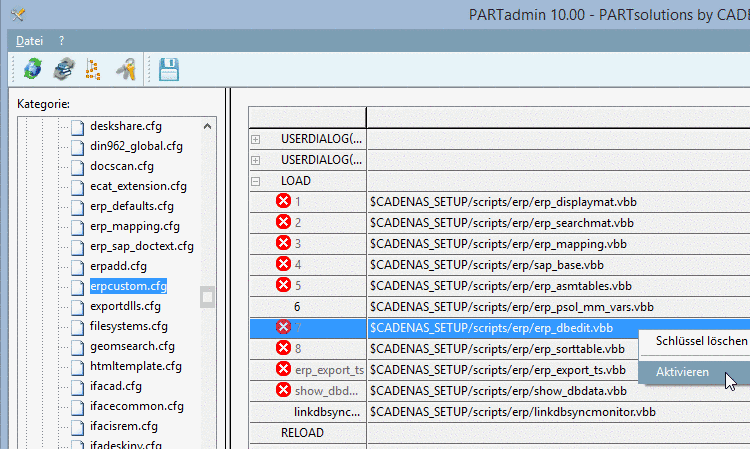Click the refresh globe toolbar icon
This screenshot has width=750, height=449.
[33, 69]
